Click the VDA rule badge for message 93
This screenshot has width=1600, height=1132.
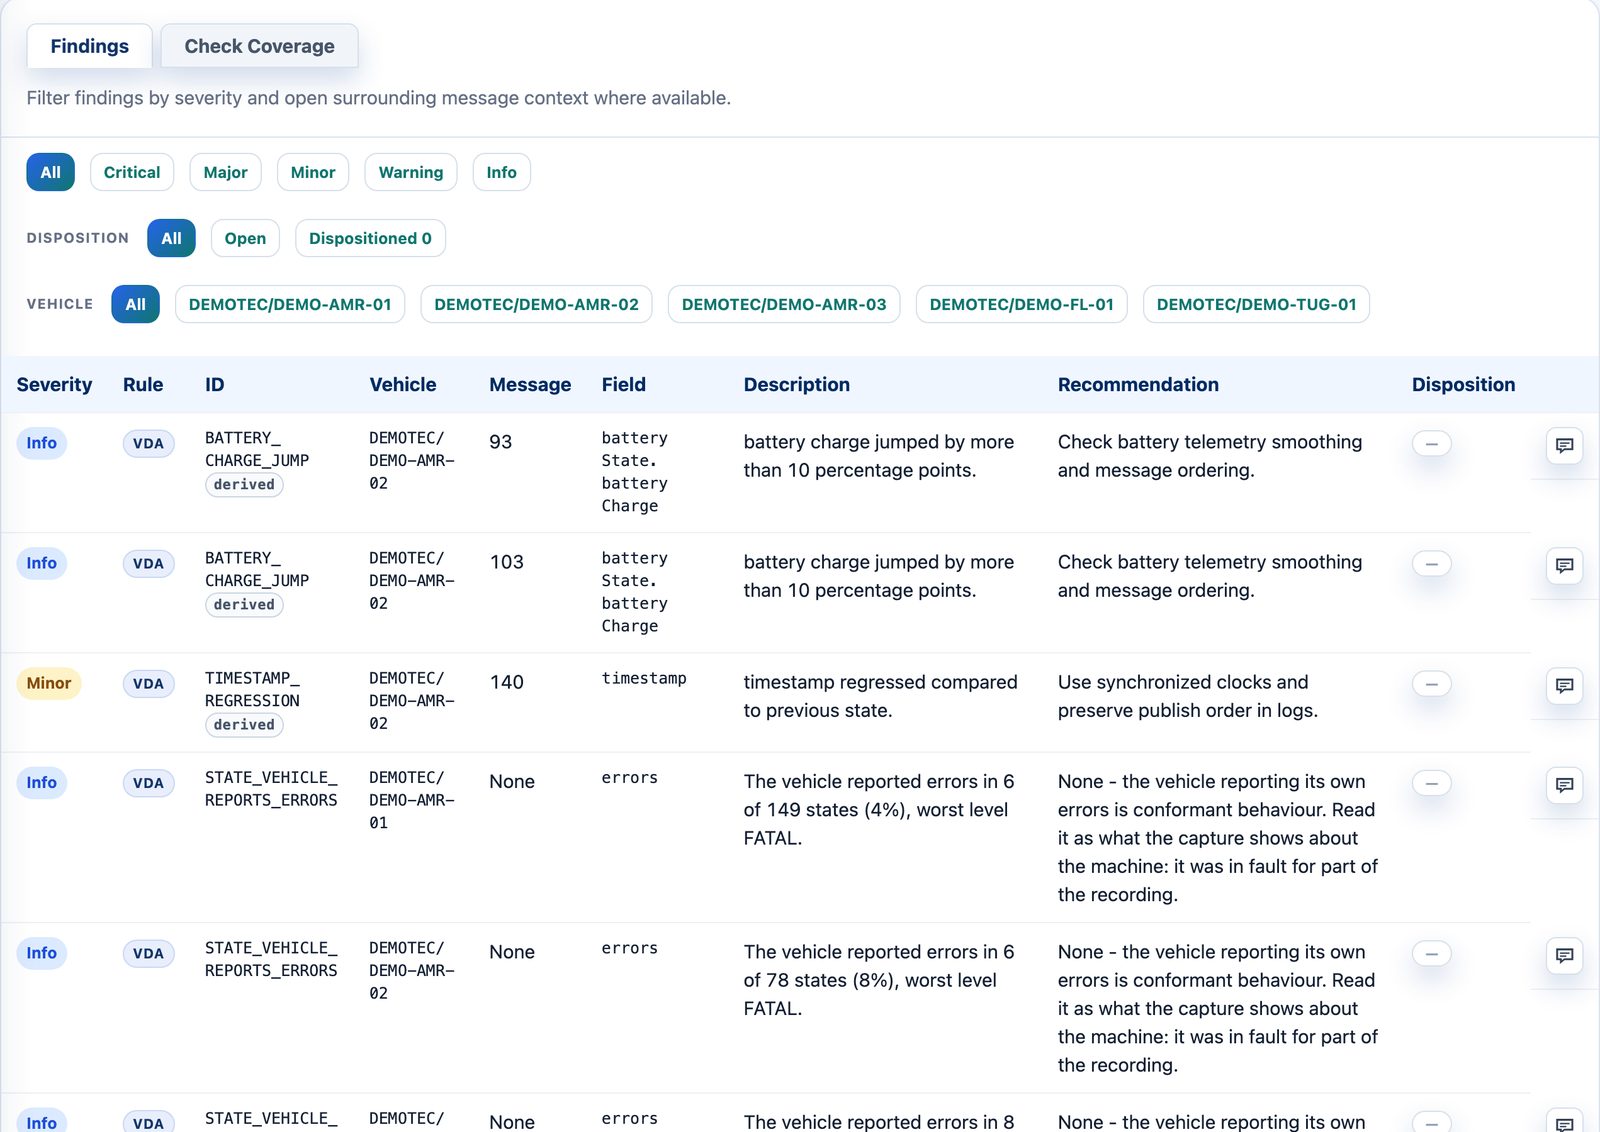click(x=148, y=444)
